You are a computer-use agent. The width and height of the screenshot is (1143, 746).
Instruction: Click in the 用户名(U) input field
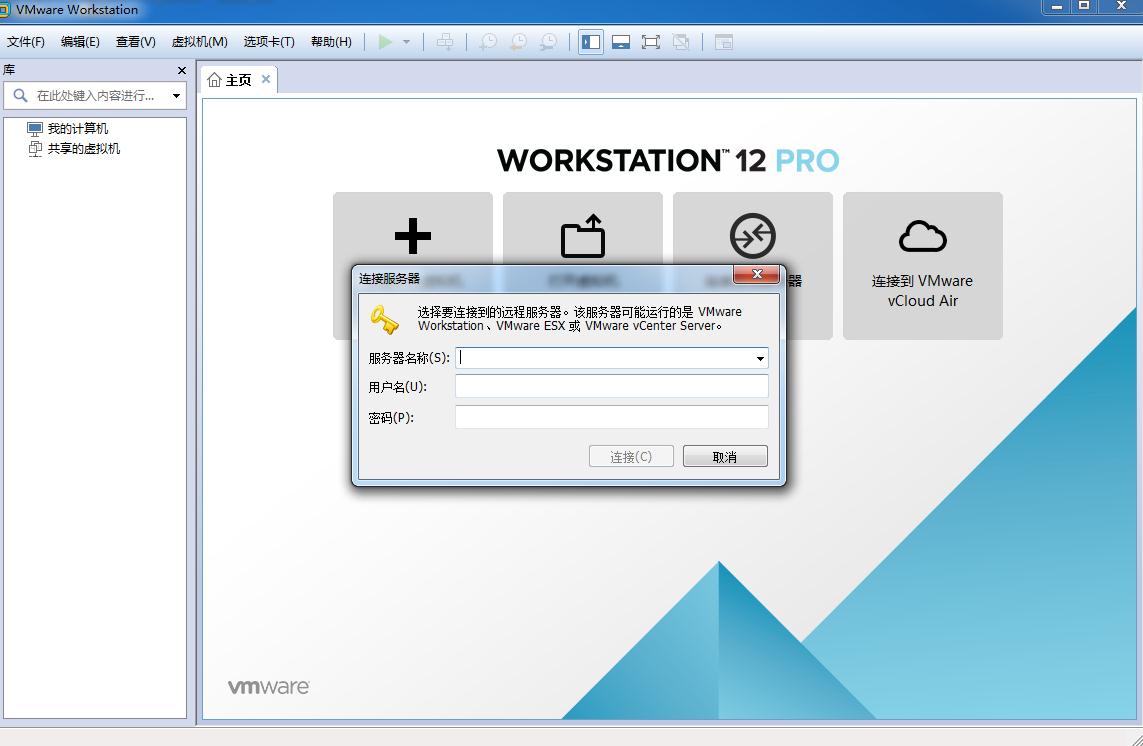(x=611, y=387)
